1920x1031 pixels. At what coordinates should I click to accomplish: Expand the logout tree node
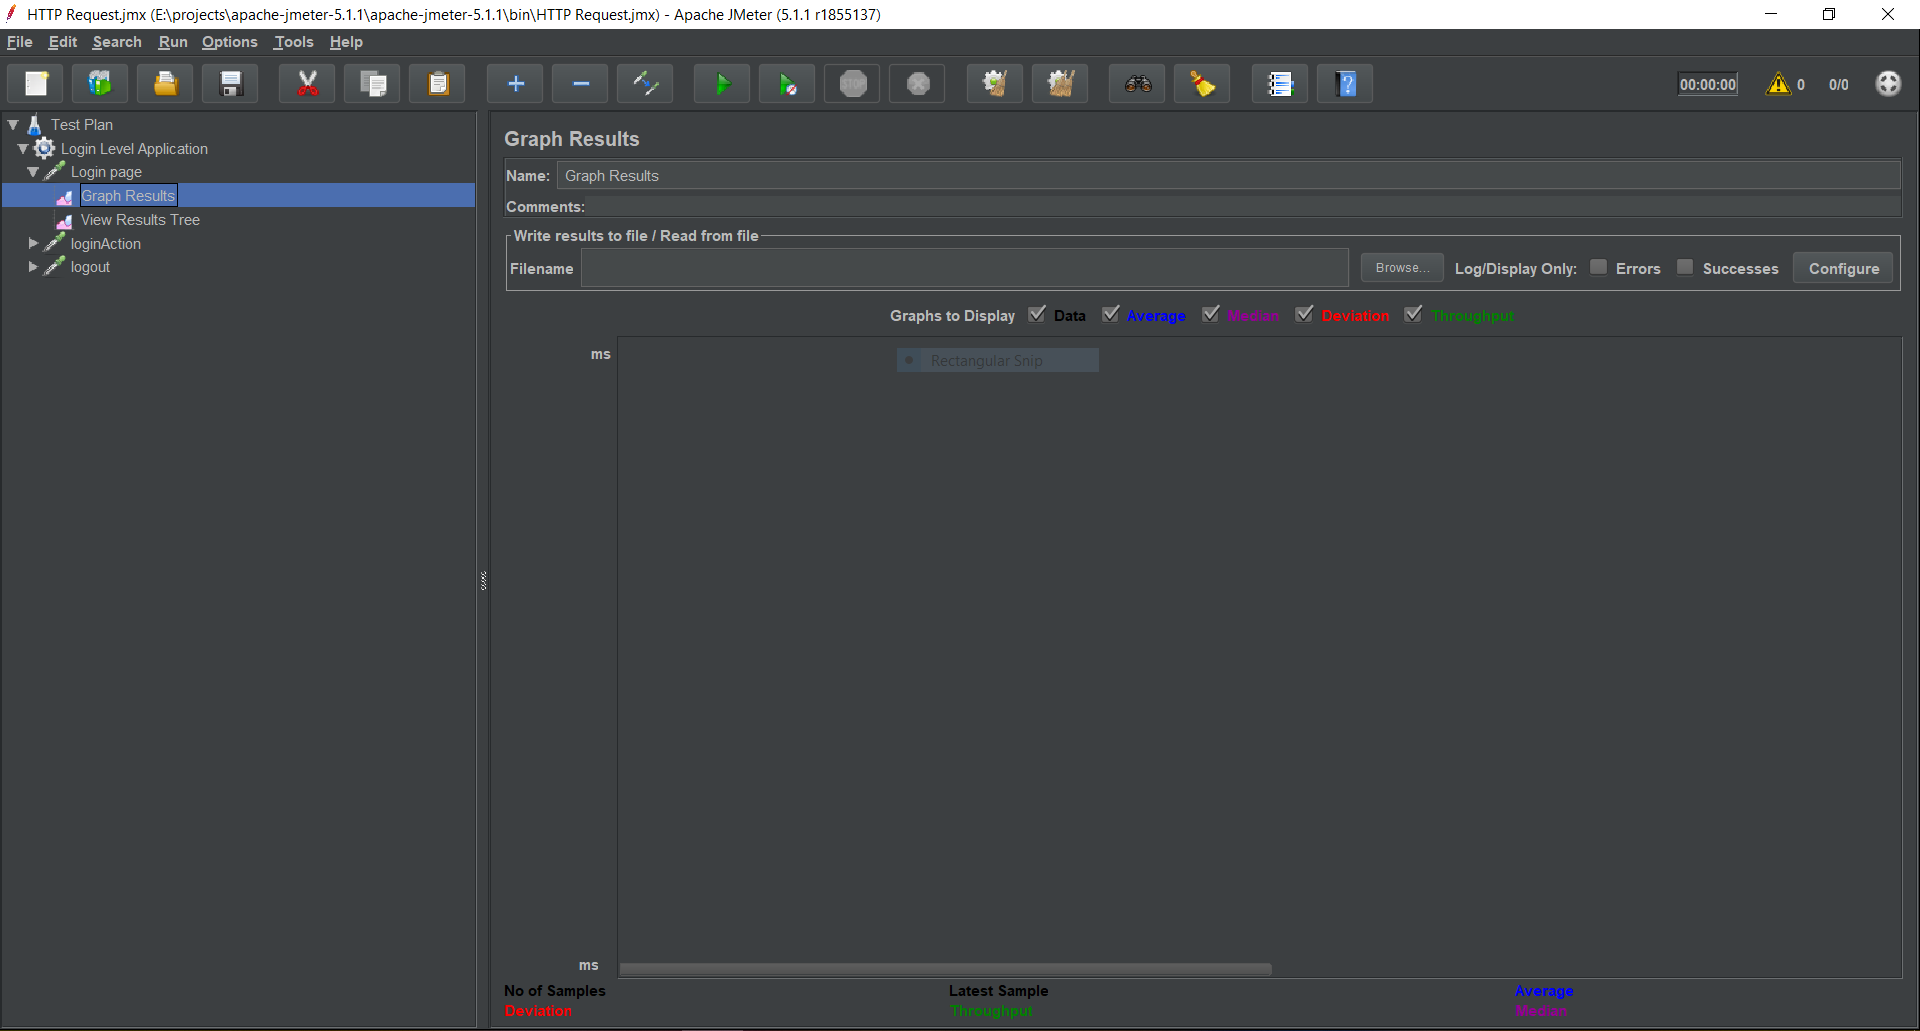tap(33, 267)
